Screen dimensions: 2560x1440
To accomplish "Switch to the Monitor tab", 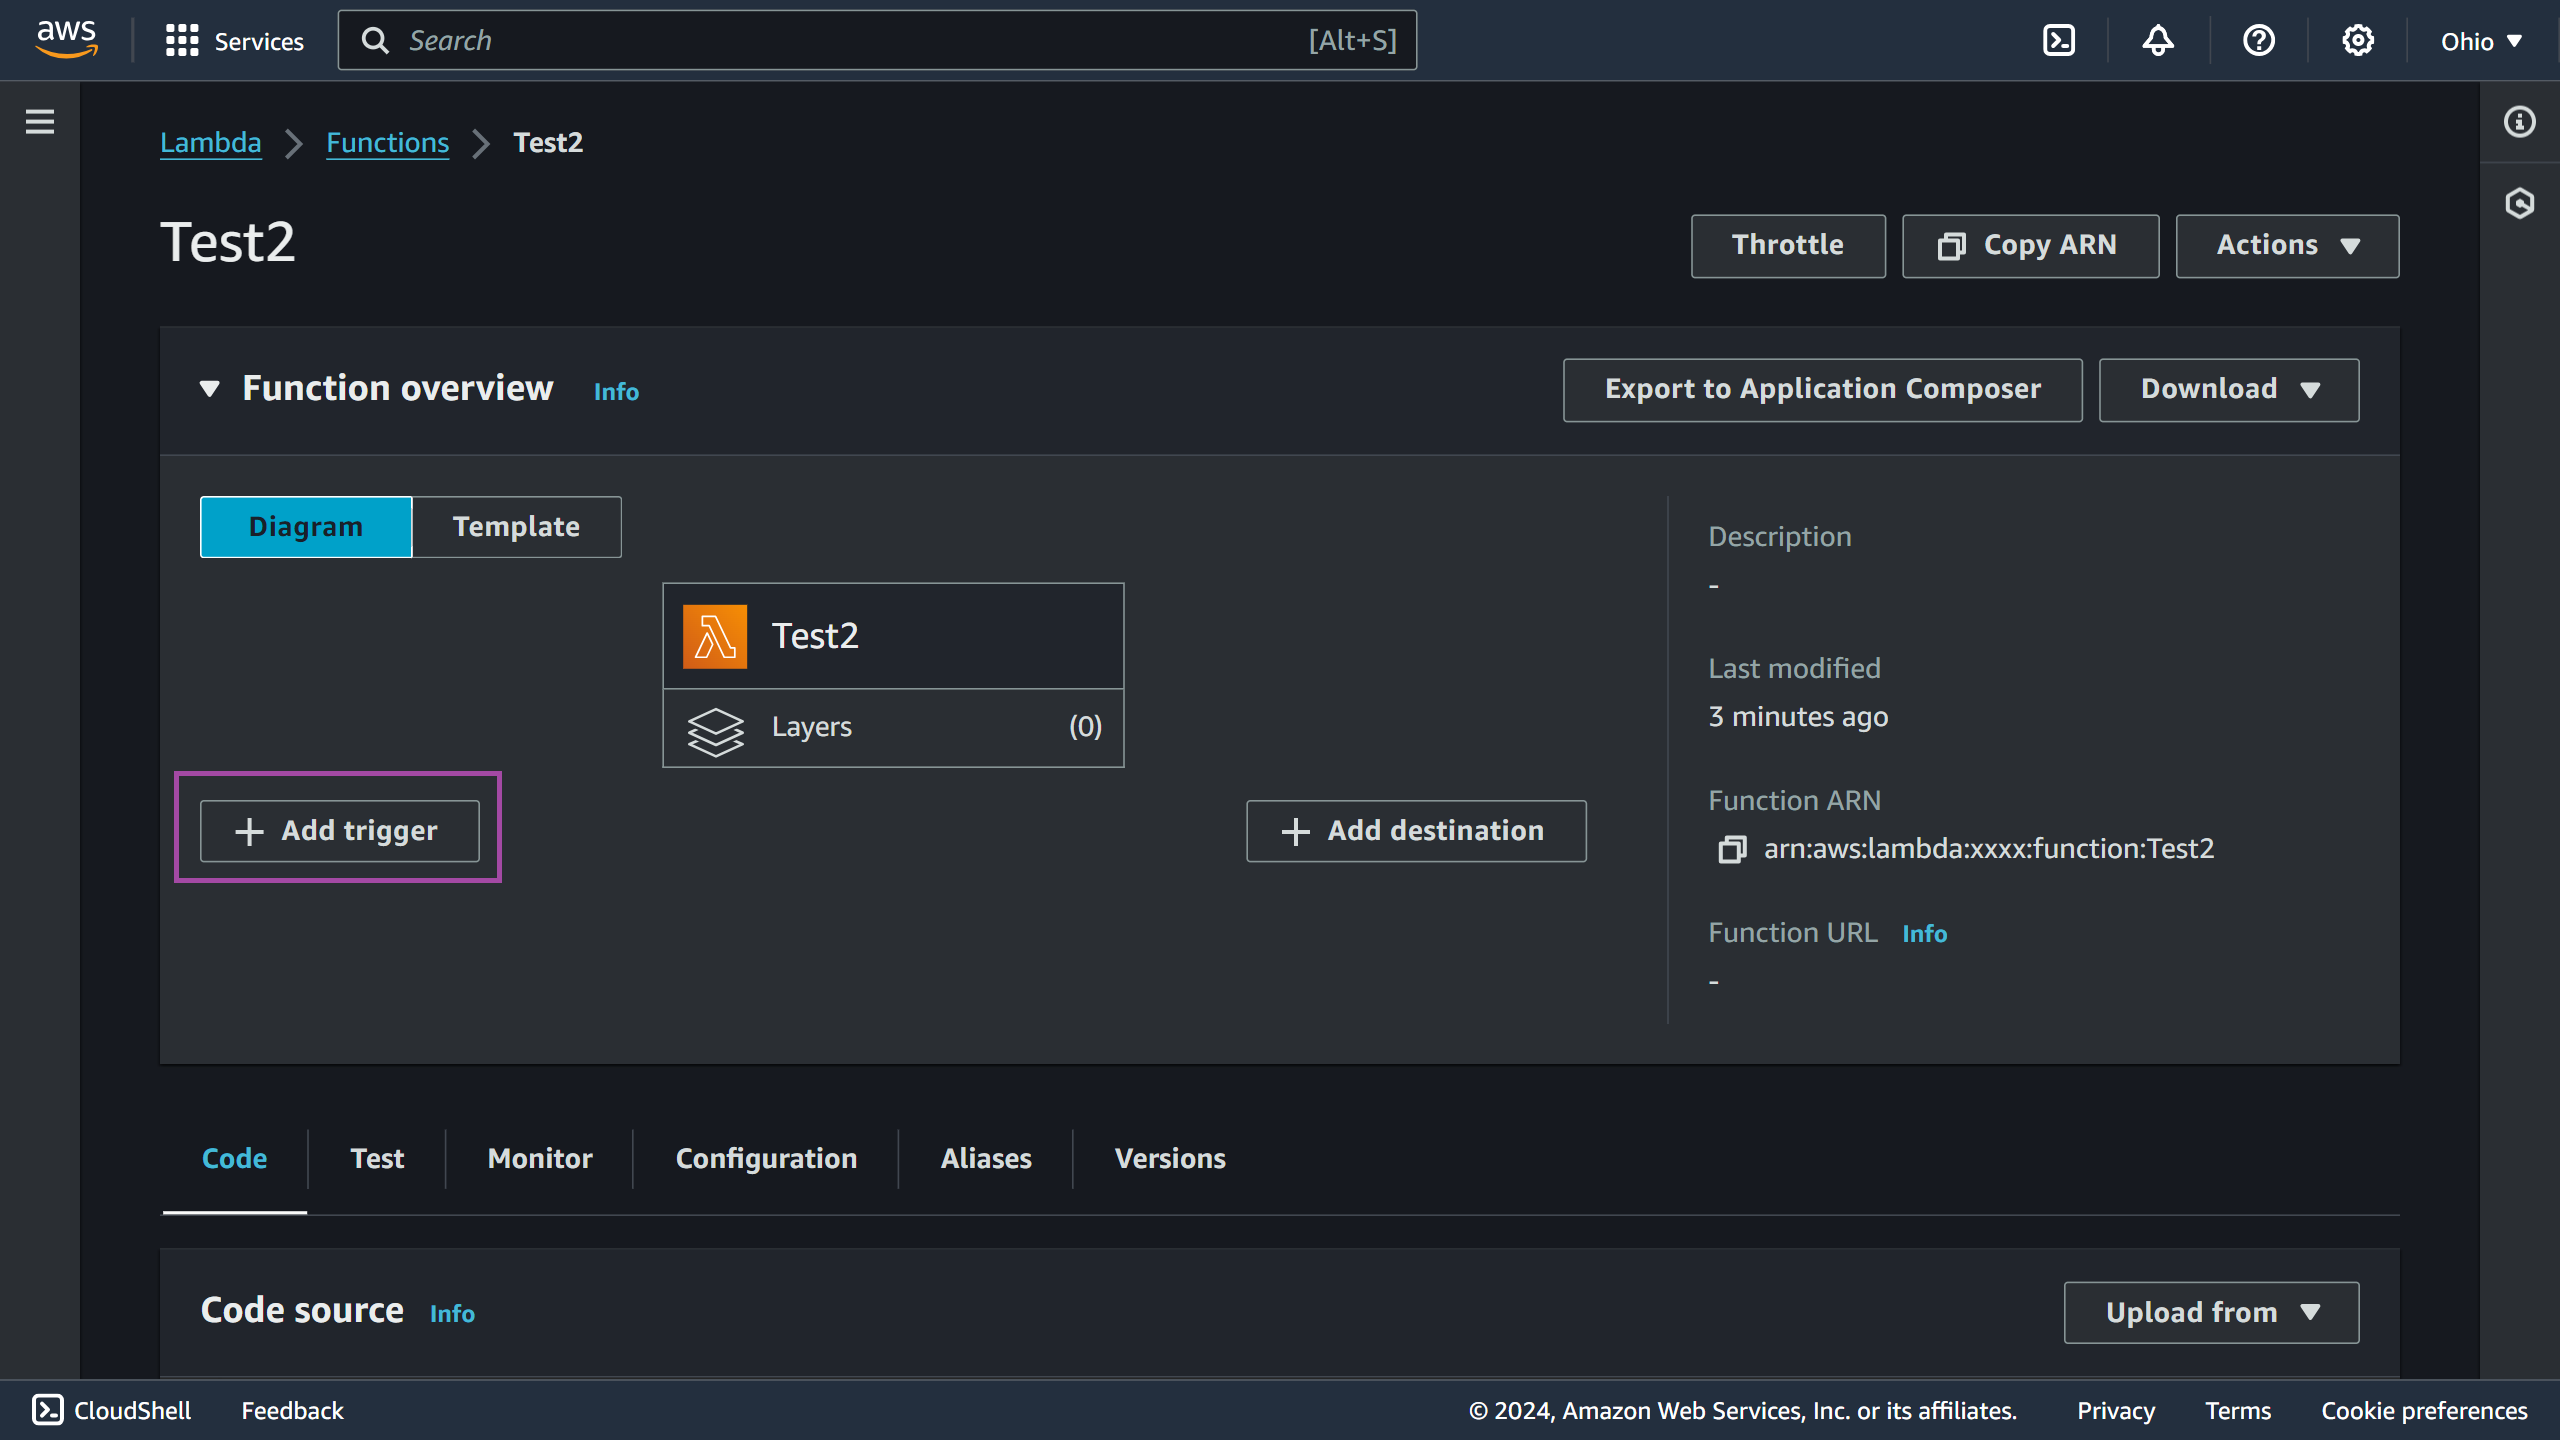I will point(540,1159).
